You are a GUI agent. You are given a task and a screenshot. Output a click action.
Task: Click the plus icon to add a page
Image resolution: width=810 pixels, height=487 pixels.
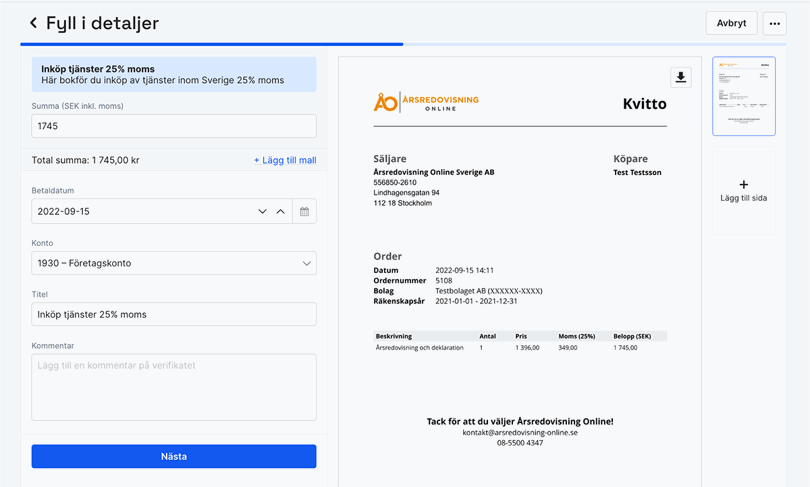click(x=743, y=185)
